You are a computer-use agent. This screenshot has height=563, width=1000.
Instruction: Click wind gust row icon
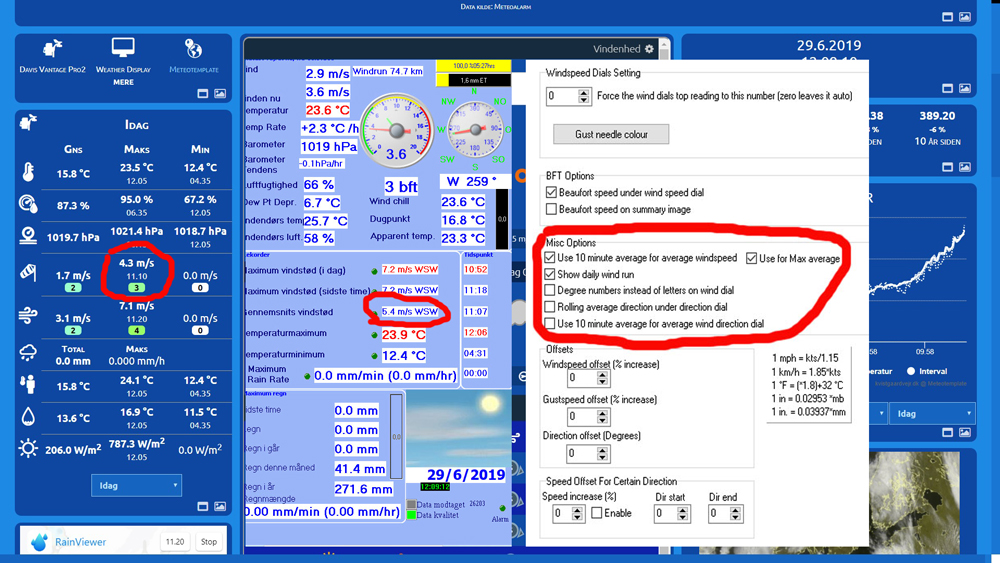(x=28, y=314)
